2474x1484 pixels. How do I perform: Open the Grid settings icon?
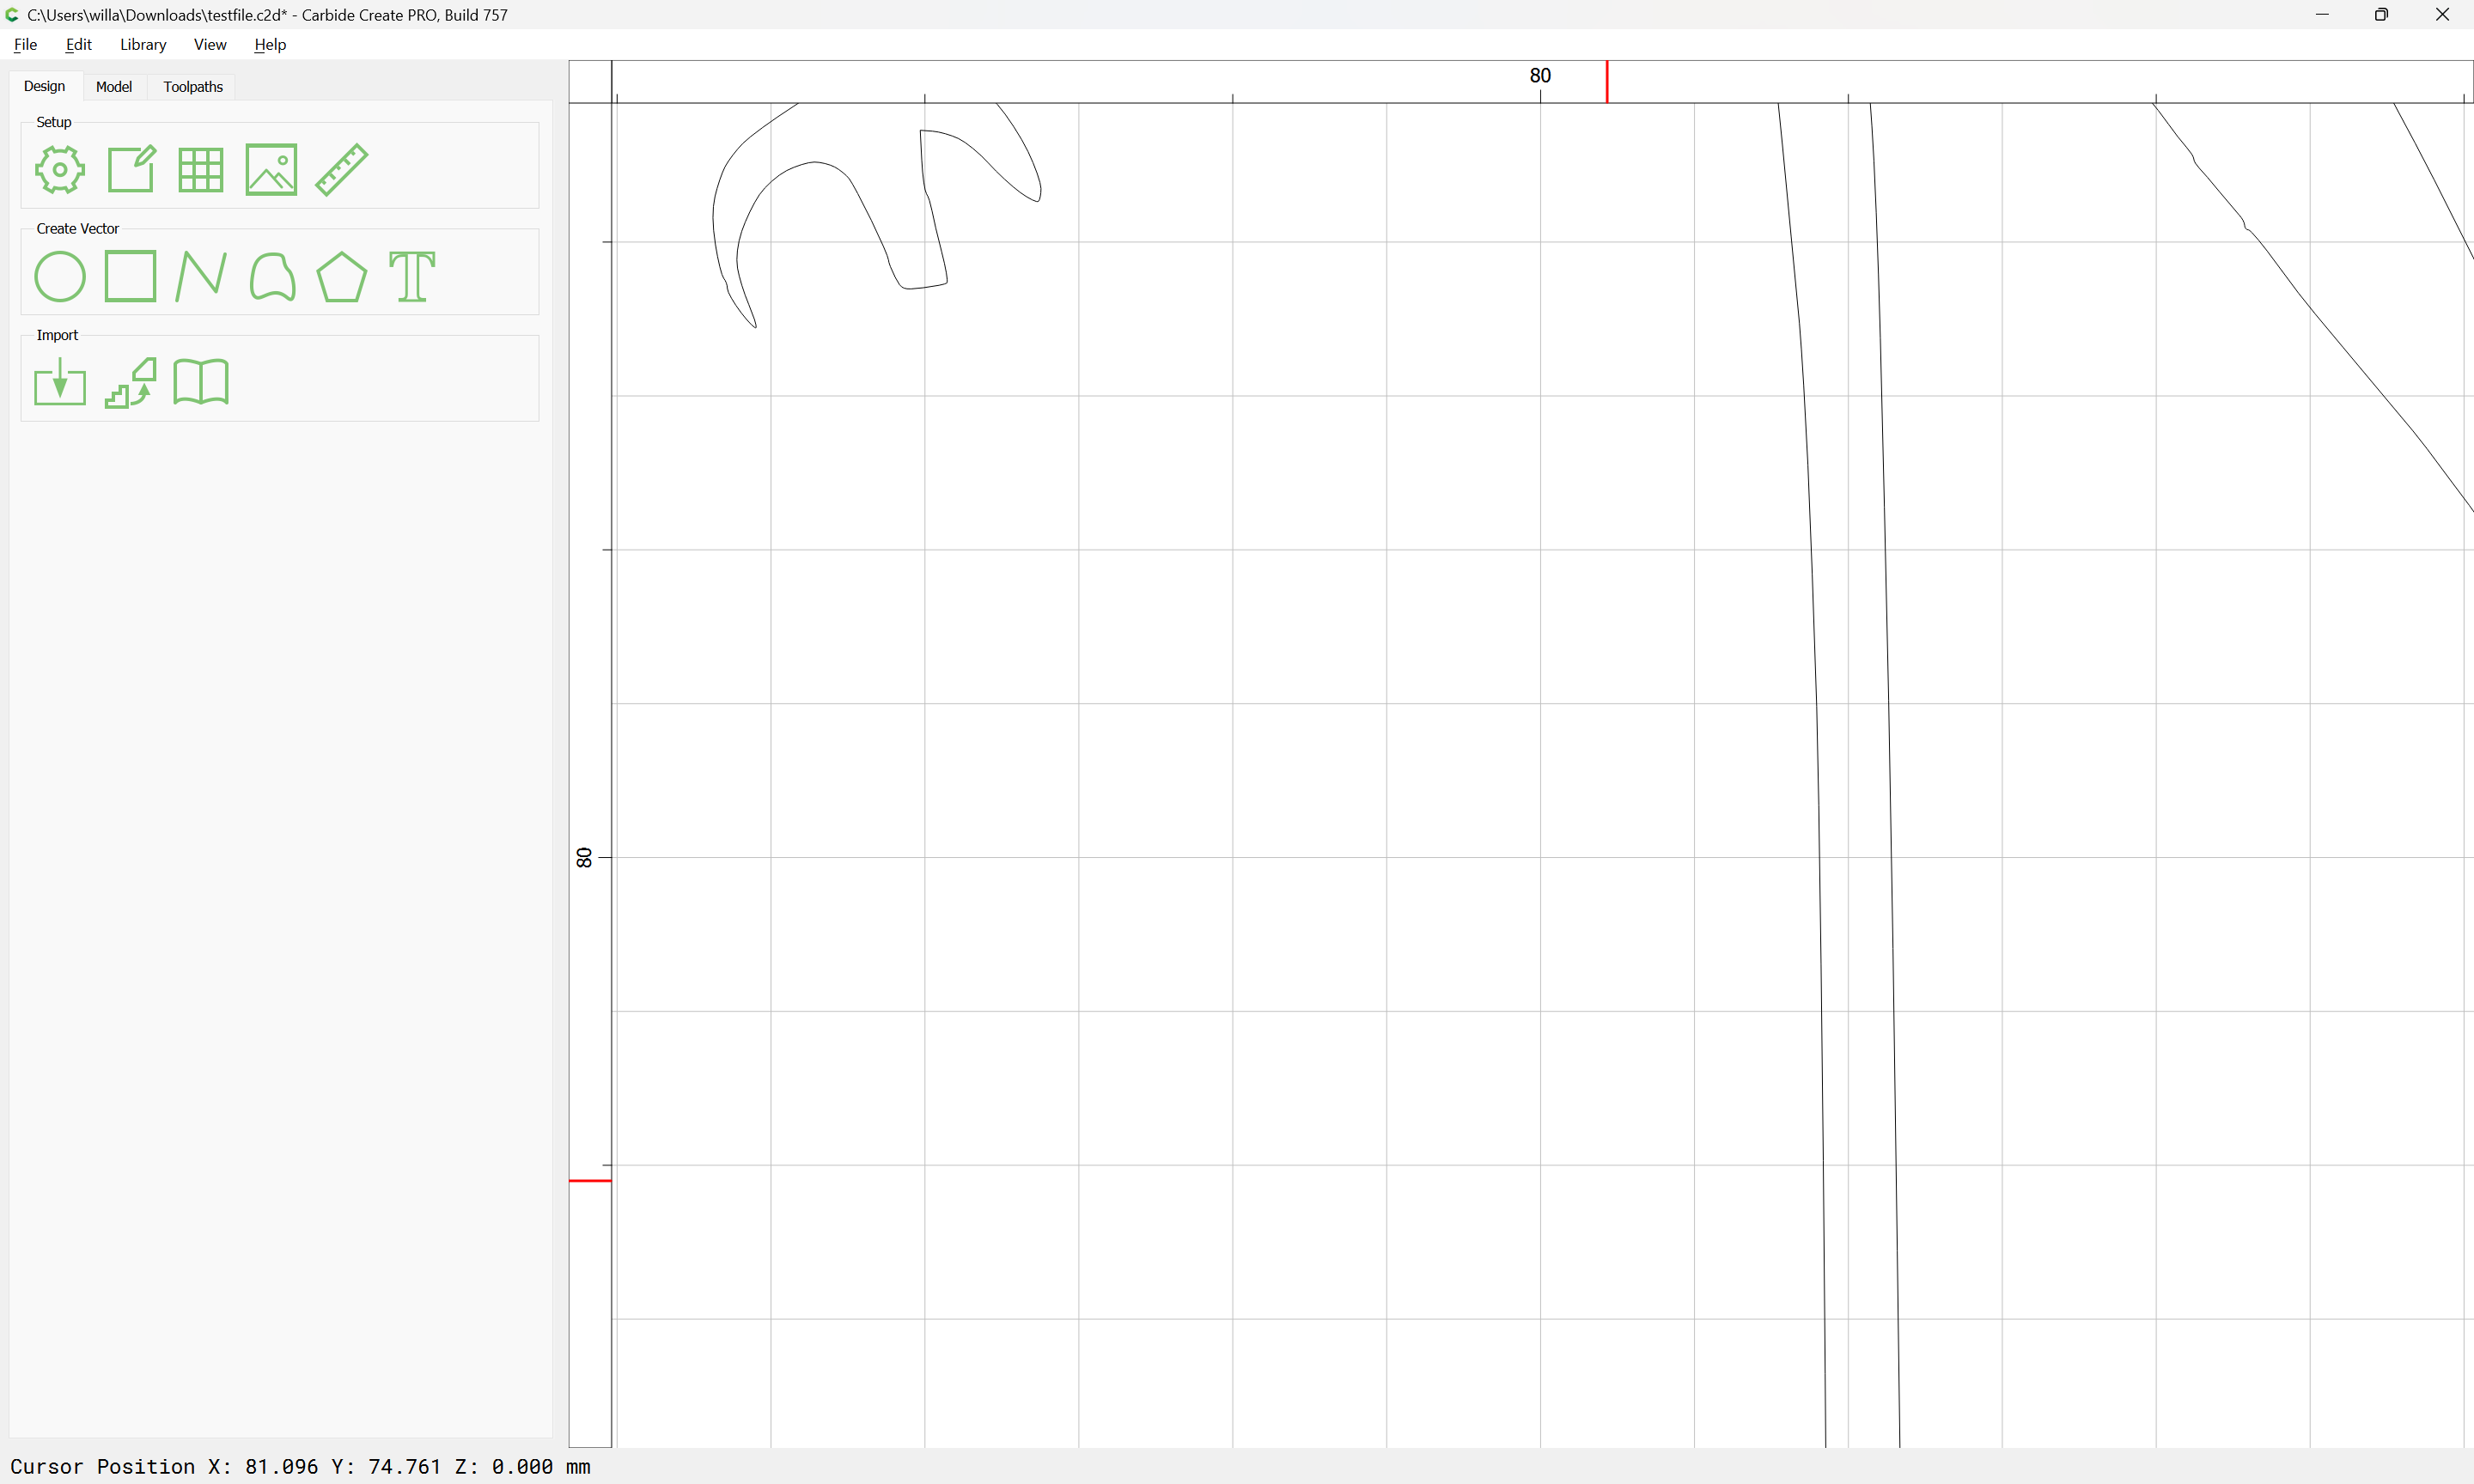(201, 170)
